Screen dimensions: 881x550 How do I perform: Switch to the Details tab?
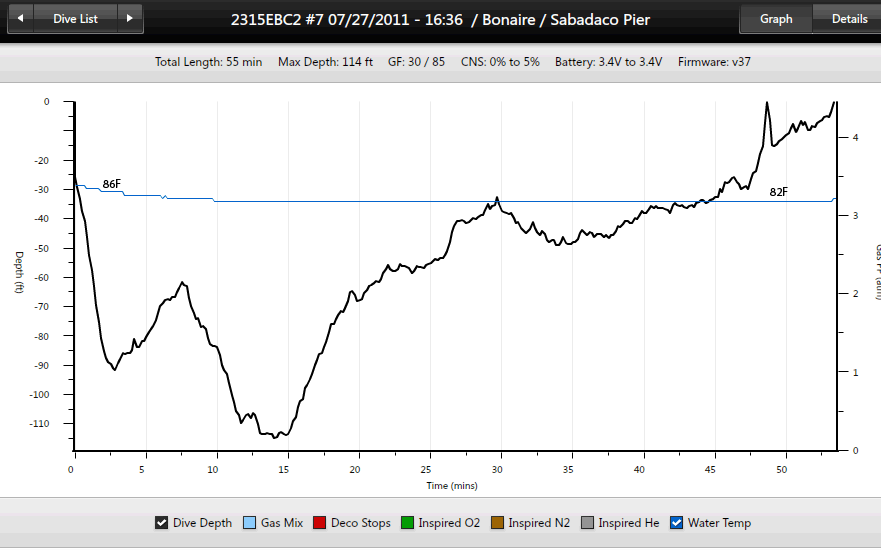(849, 18)
